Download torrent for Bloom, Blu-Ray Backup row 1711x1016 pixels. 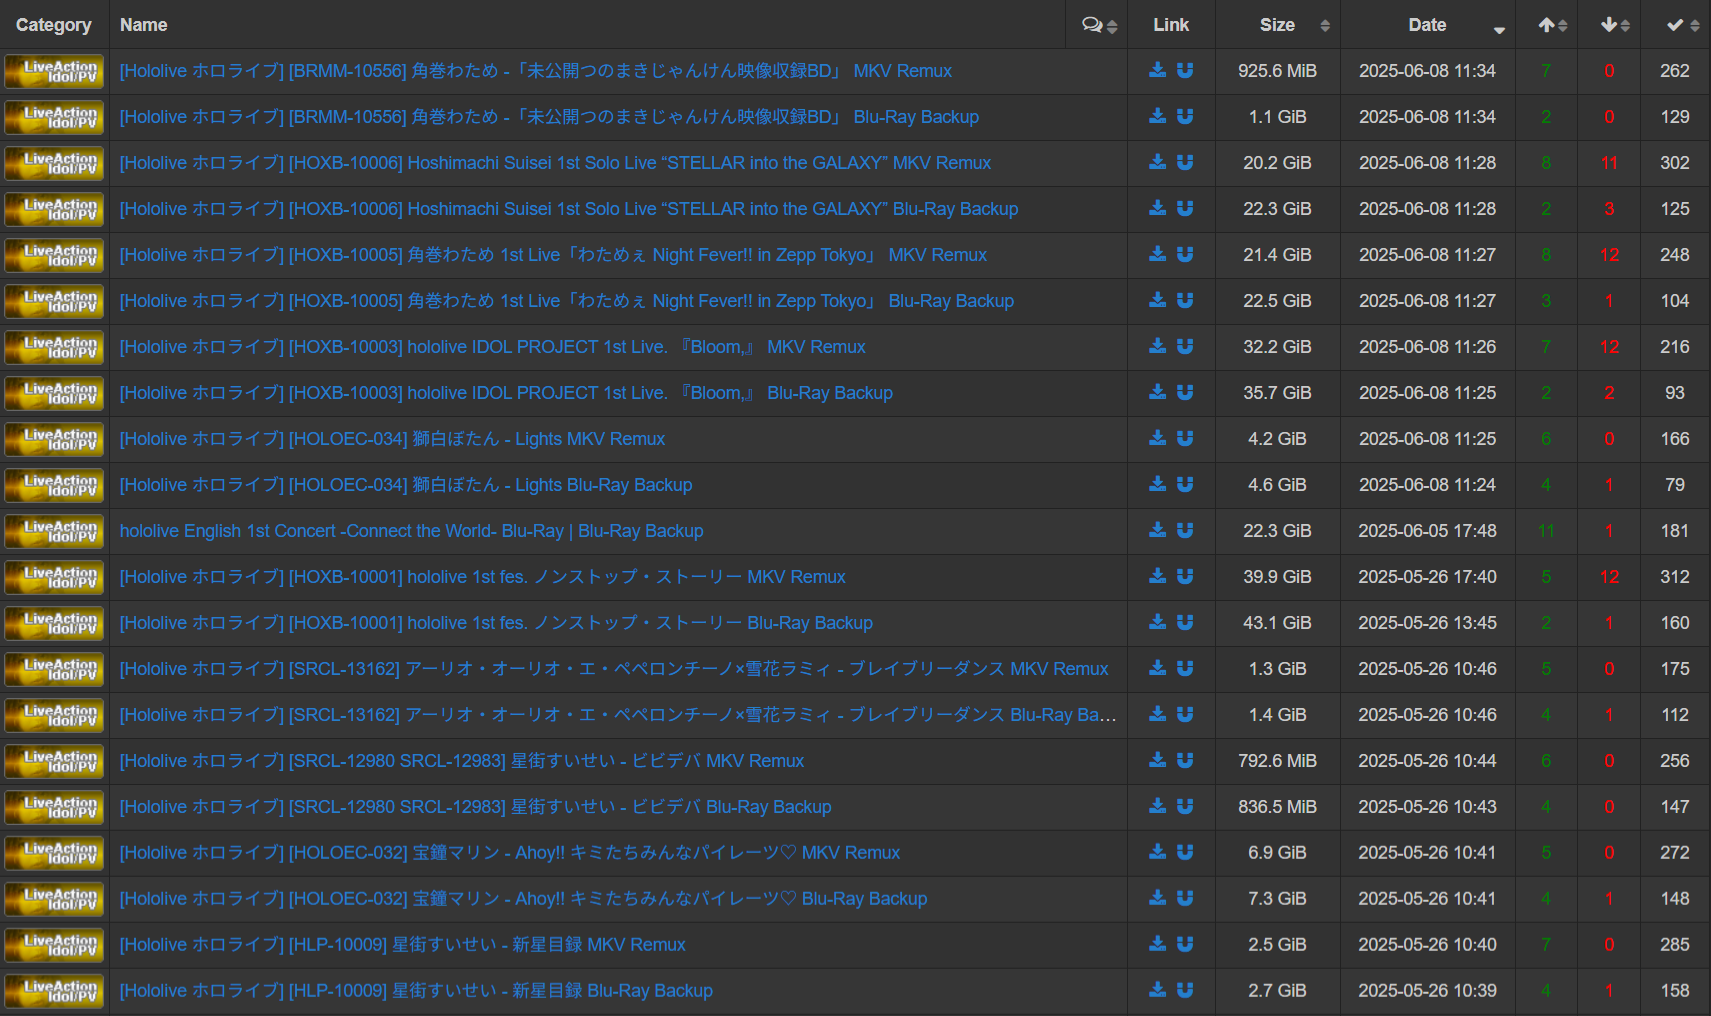coord(1157,392)
